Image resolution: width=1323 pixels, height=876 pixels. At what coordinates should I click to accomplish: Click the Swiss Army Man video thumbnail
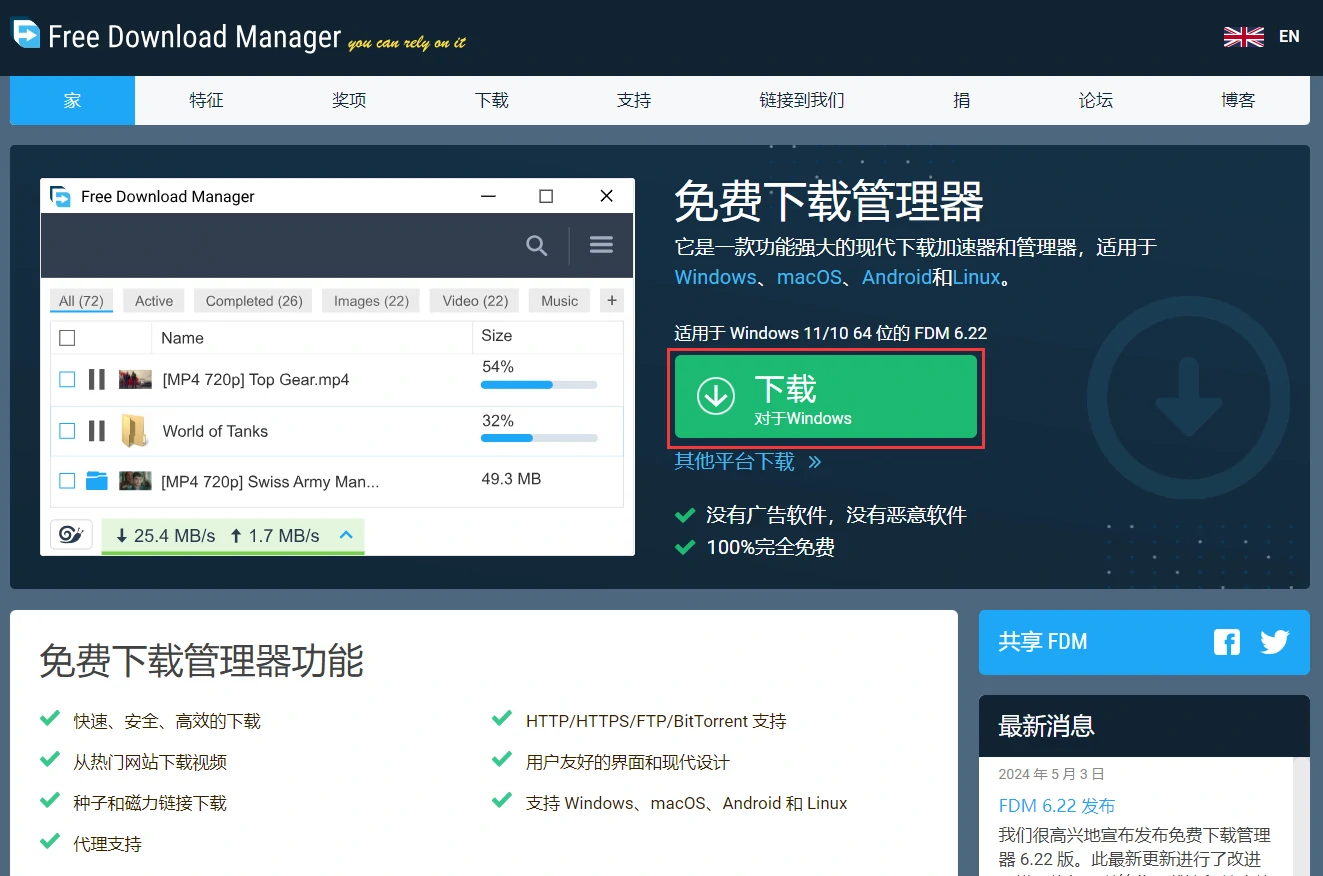135,481
